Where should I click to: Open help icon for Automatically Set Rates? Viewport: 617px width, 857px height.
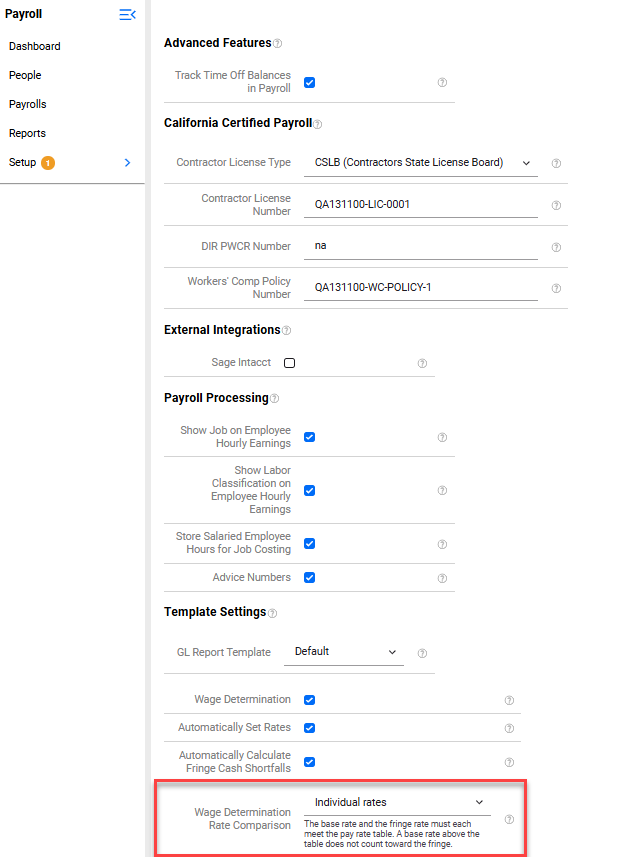click(509, 728)
